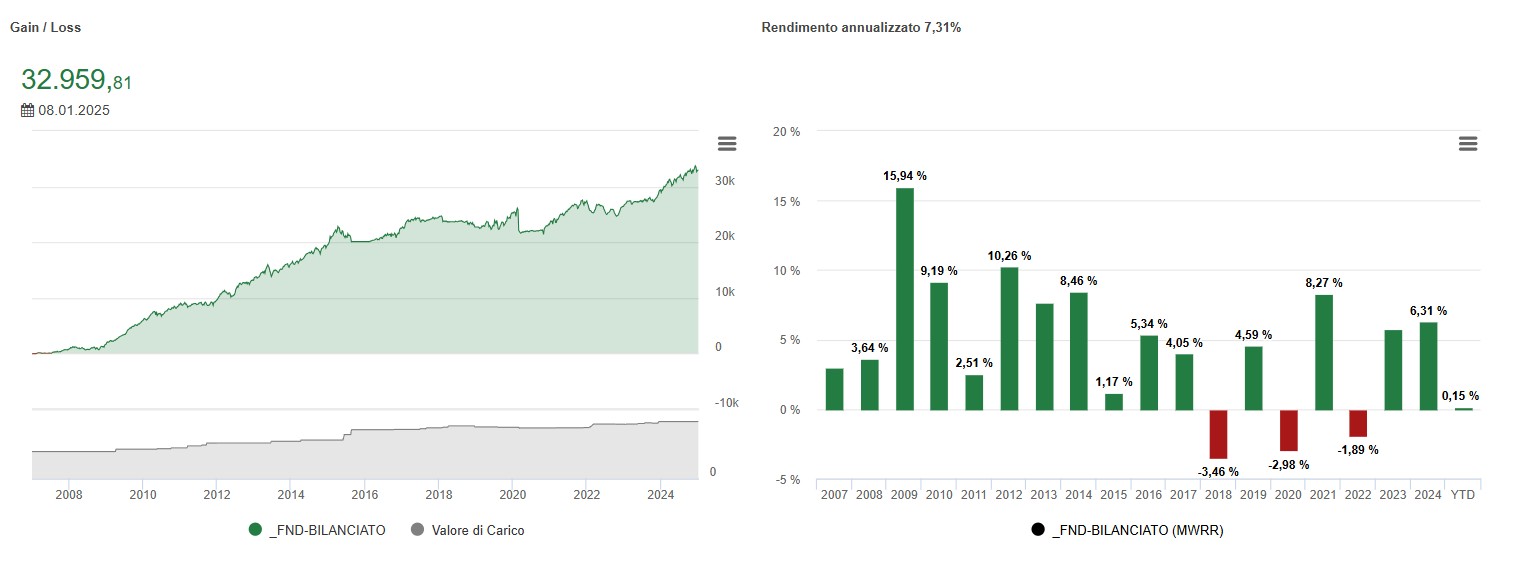This screenshot has height=568, width=1513.
Task: Select the red 2020 negative bar
Action: tap(1288, 431)
